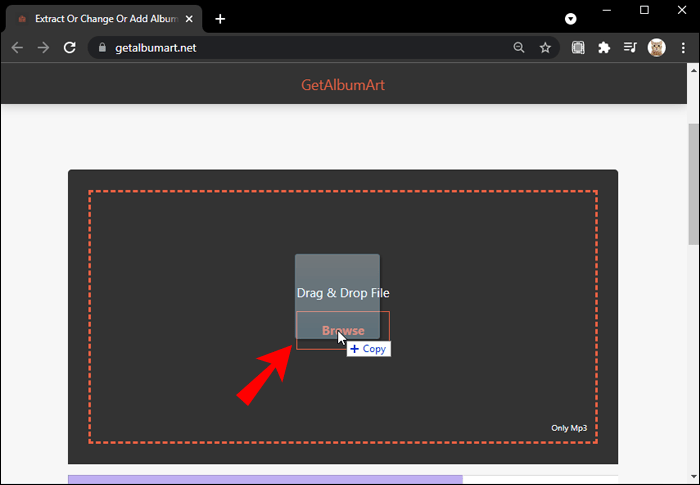This screenshot has width=700, height=485.
Task: Open the zoom magnifier in address bar
Action: (519, 48)
